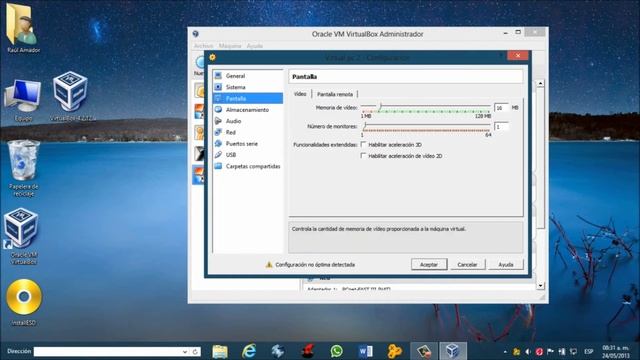Image resolution: width=640 pixels, height=360 pixels.
Task: Launch Internet Explorer from the taskbar
Action: click(x=249, y=351)
